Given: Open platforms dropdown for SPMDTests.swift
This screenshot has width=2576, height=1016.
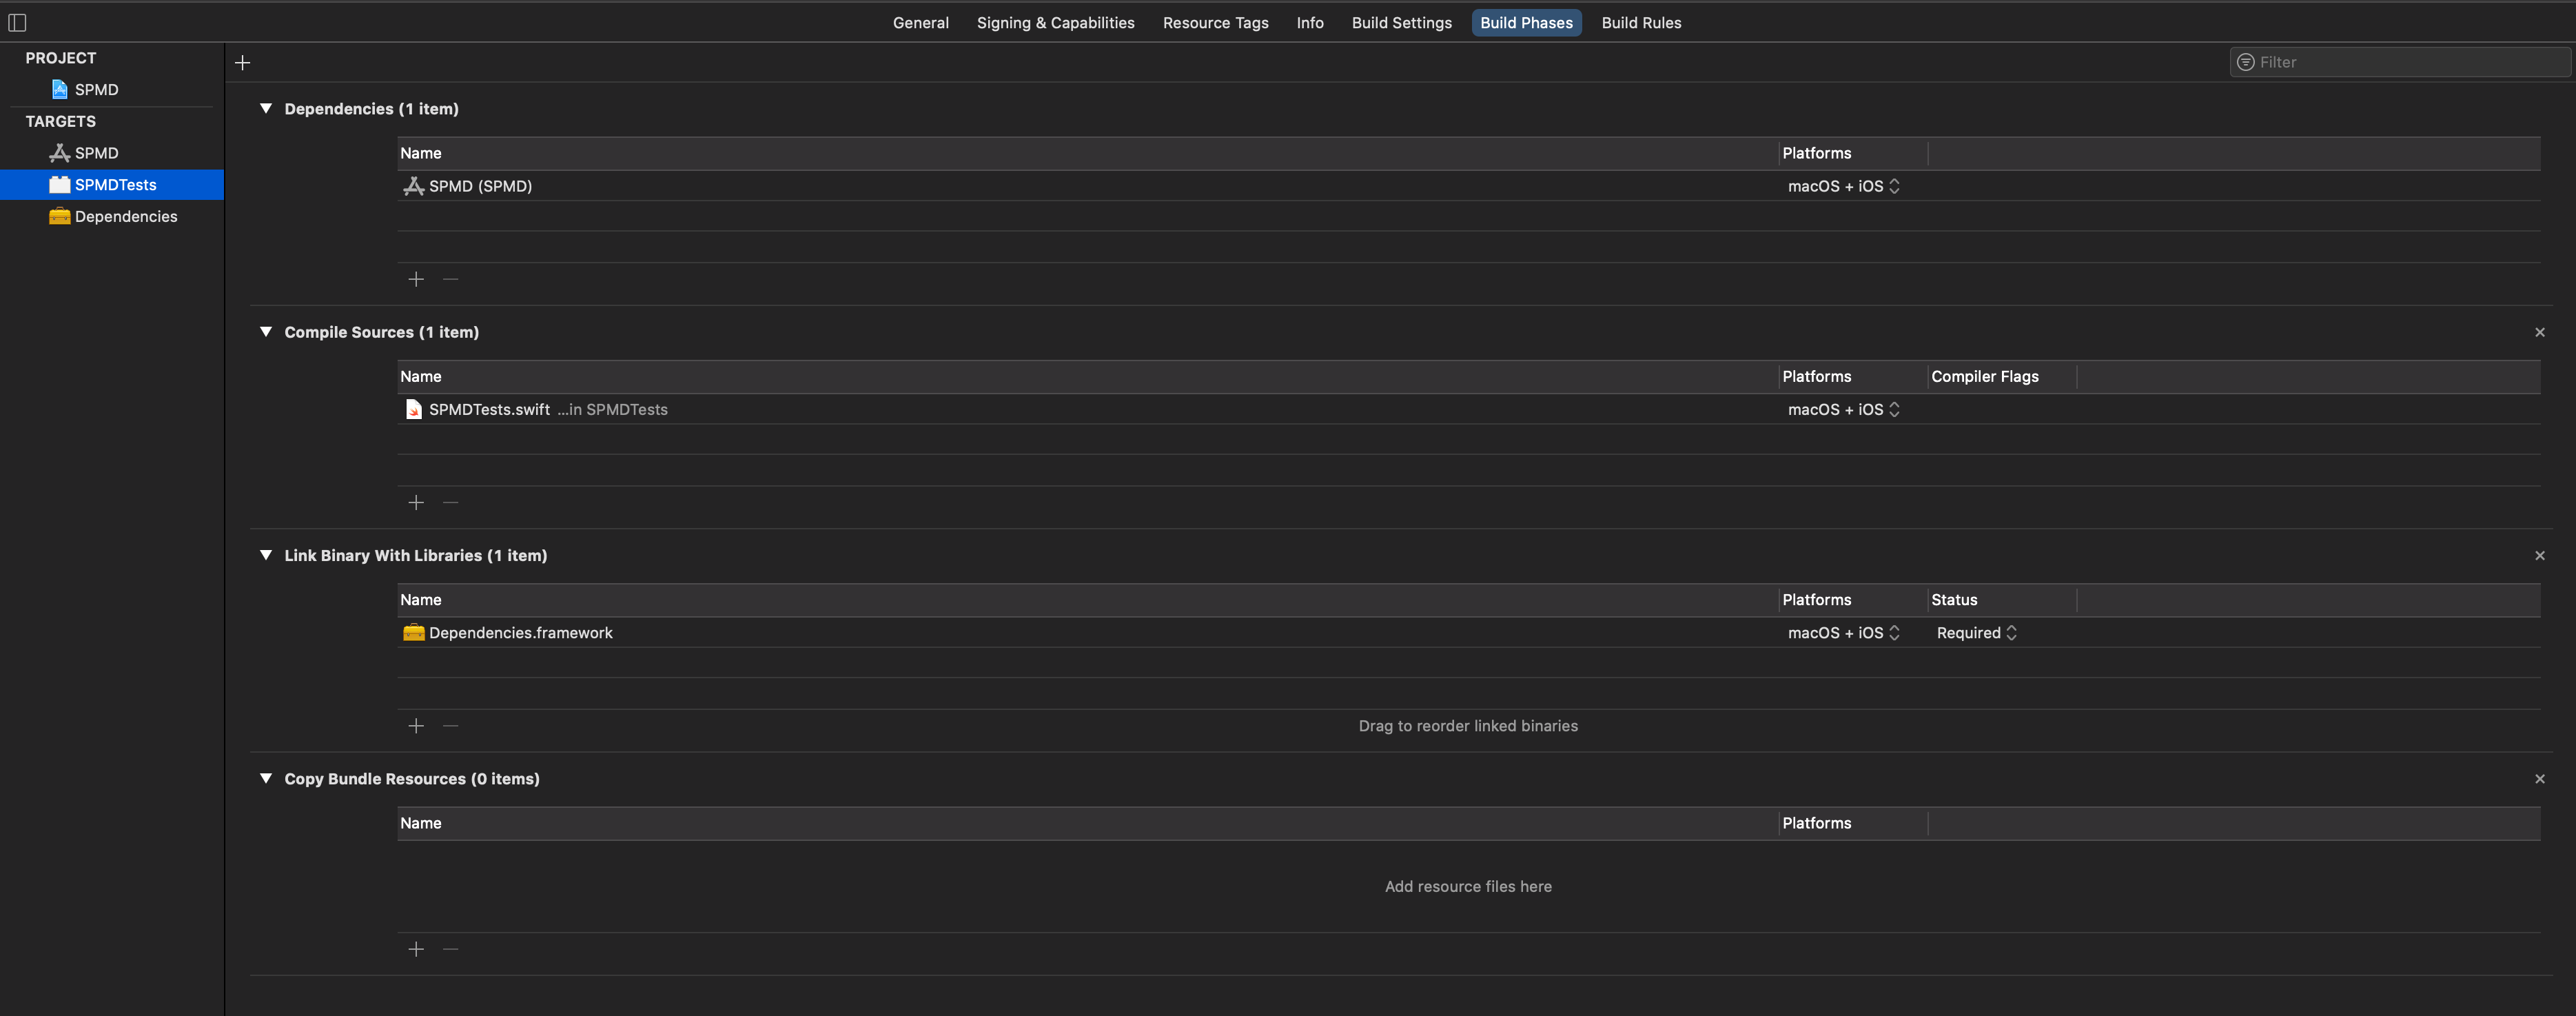Looking at the screenshot, I should pos(1843,409).
